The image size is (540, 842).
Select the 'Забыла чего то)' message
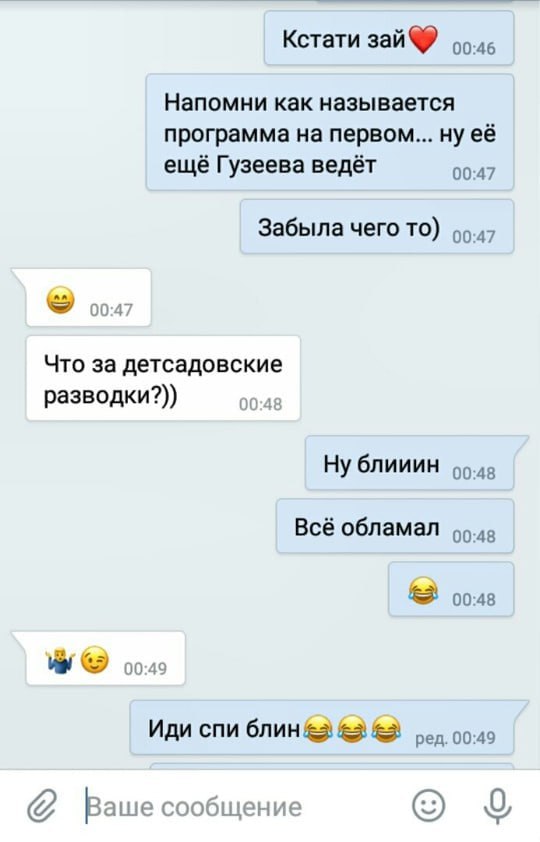click(x=377, y=227)
